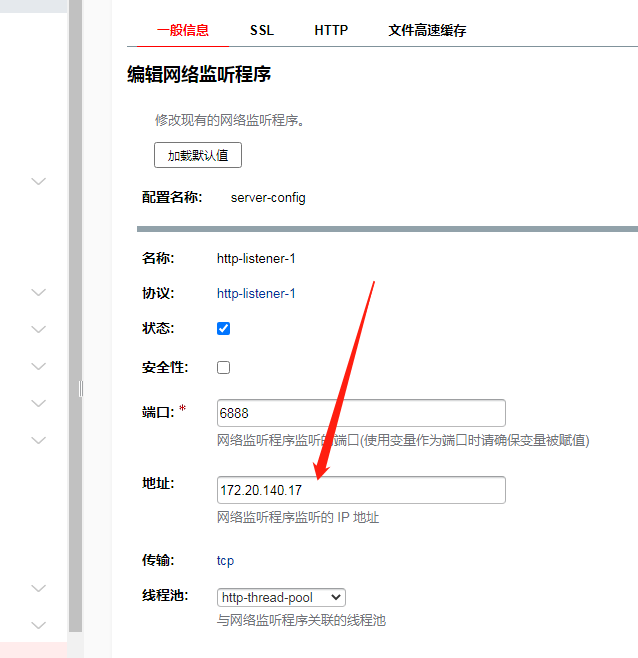
Task: Open the 传输 tcp link
Action: (225, 561)
